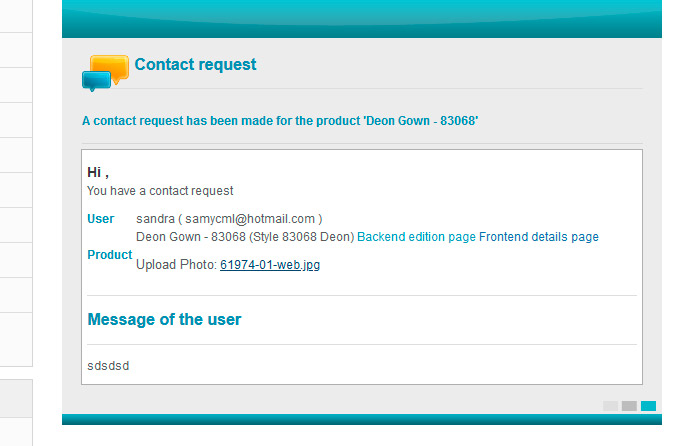This screenshot has width=679, height=446.
Task: Click the 'Deon Gown - 83068 (Style 83068 Deon)' text
Action: [245, 237]
